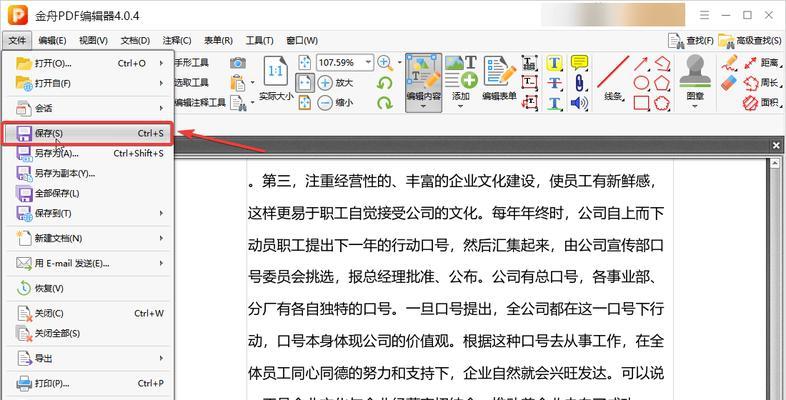Screen dimensions: 786x400
Task: Click the 放大 zoom in button
Action: [336, 83]
